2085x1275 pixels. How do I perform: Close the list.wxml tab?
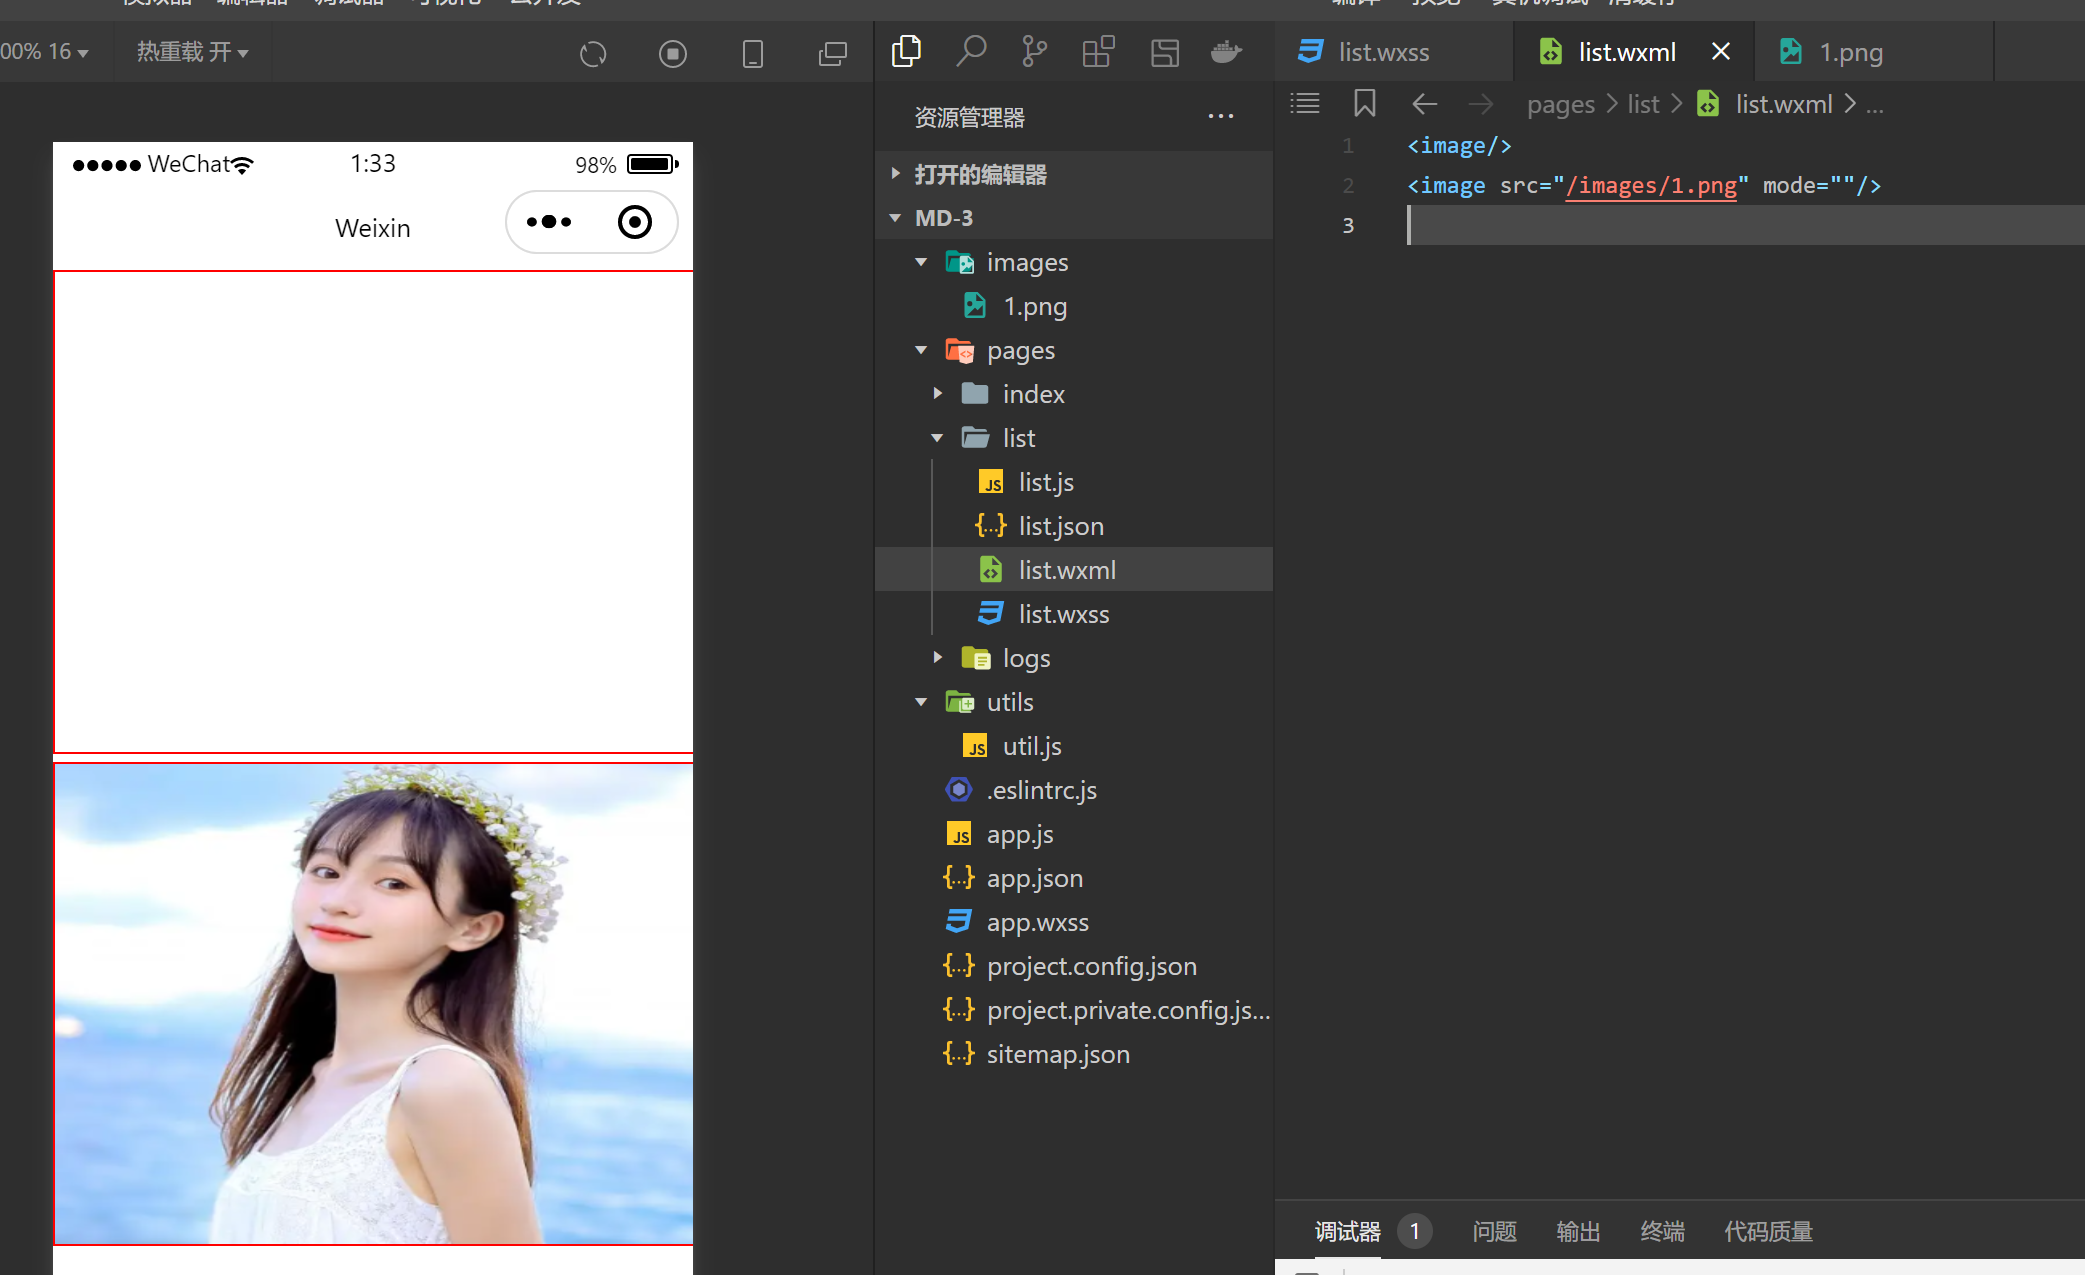tap(1720, 52)
